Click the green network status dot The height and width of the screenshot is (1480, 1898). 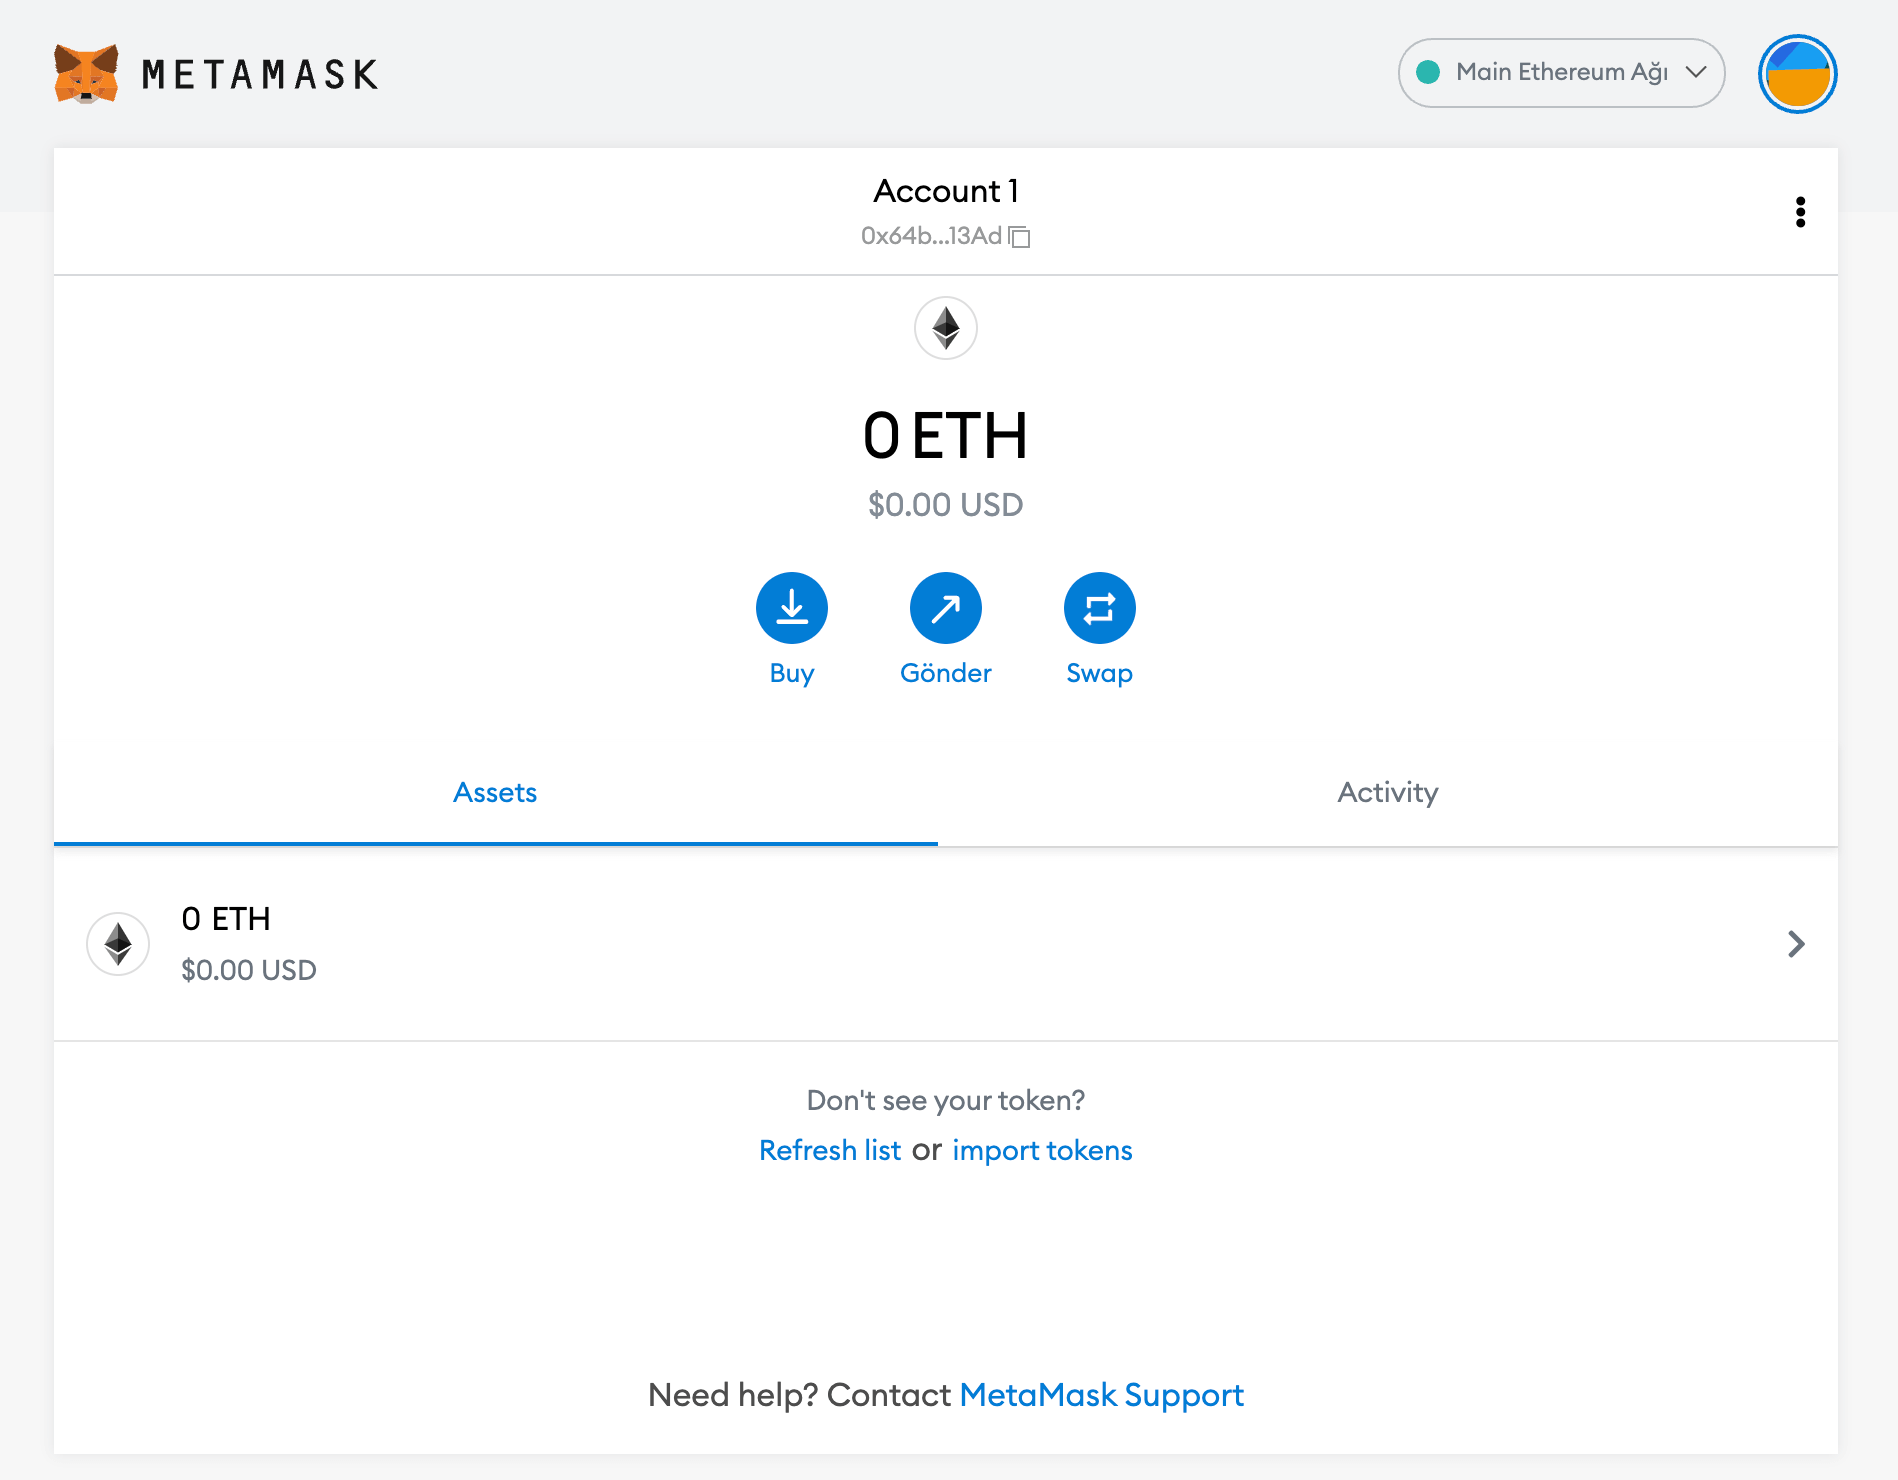pyautogui.click(x=1428, y=72)
